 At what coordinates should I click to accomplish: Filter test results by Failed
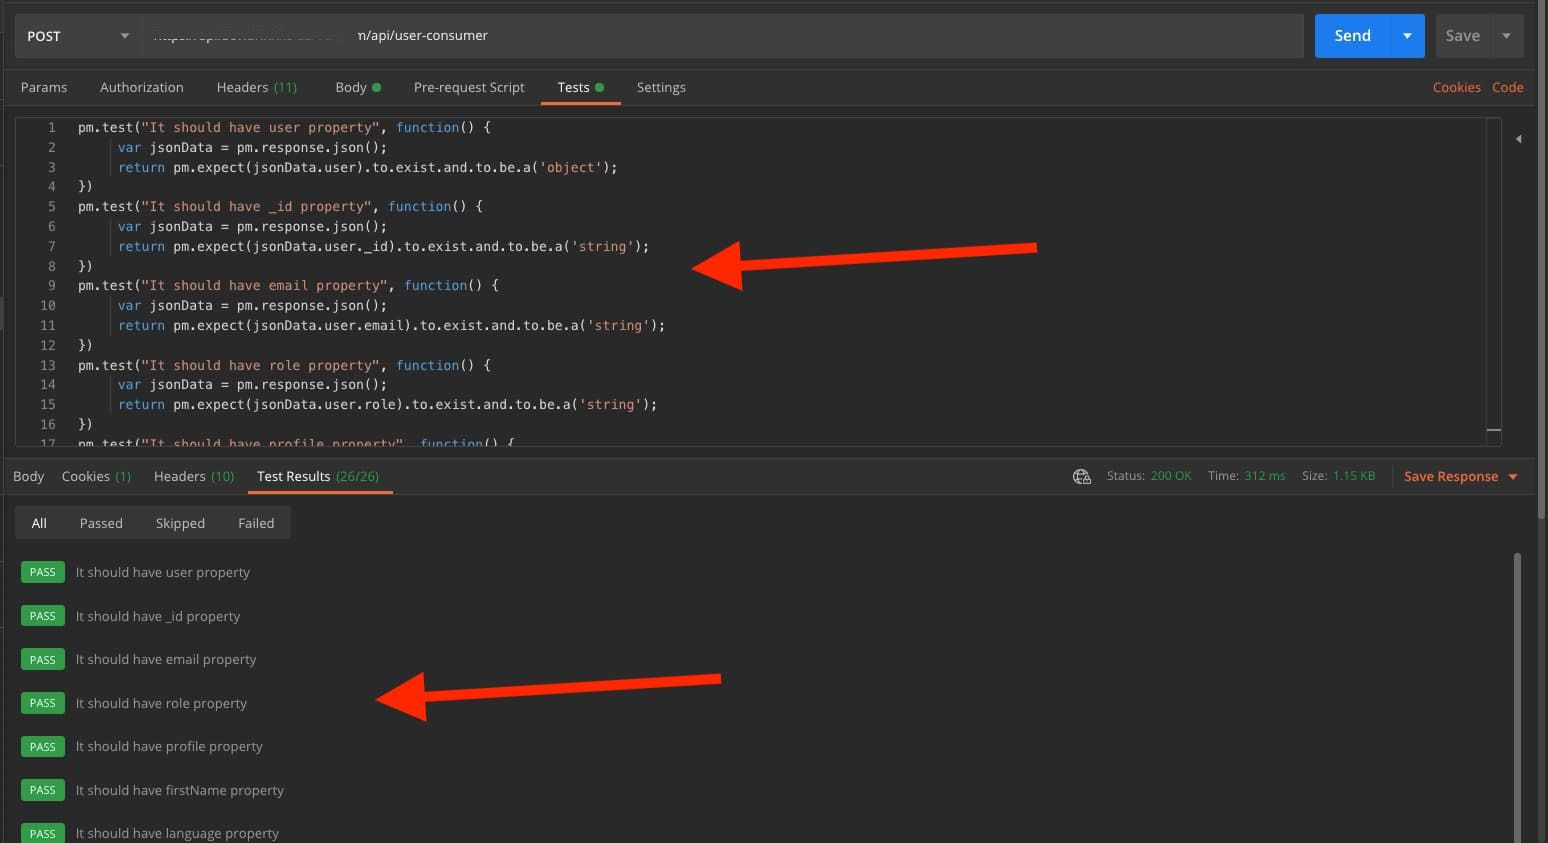click(x=256, y=523)
